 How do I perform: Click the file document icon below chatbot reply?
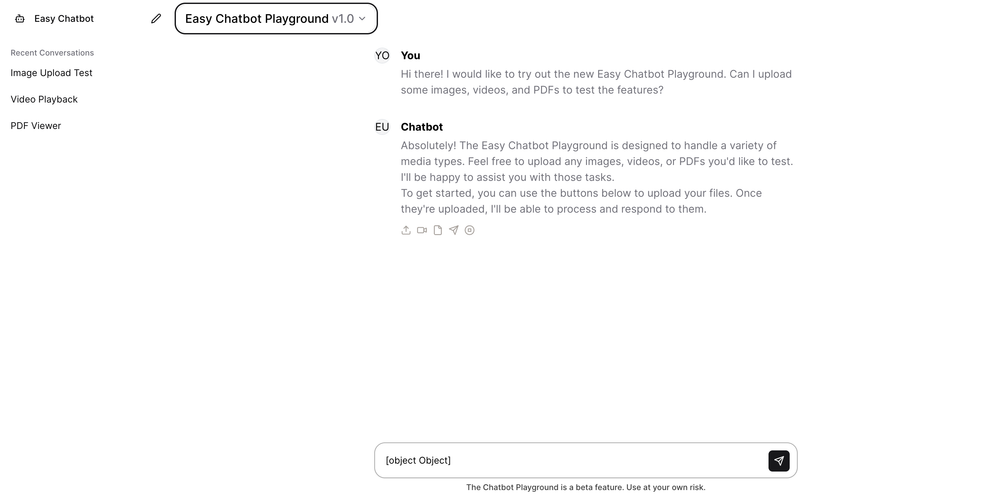click(438, 230)
